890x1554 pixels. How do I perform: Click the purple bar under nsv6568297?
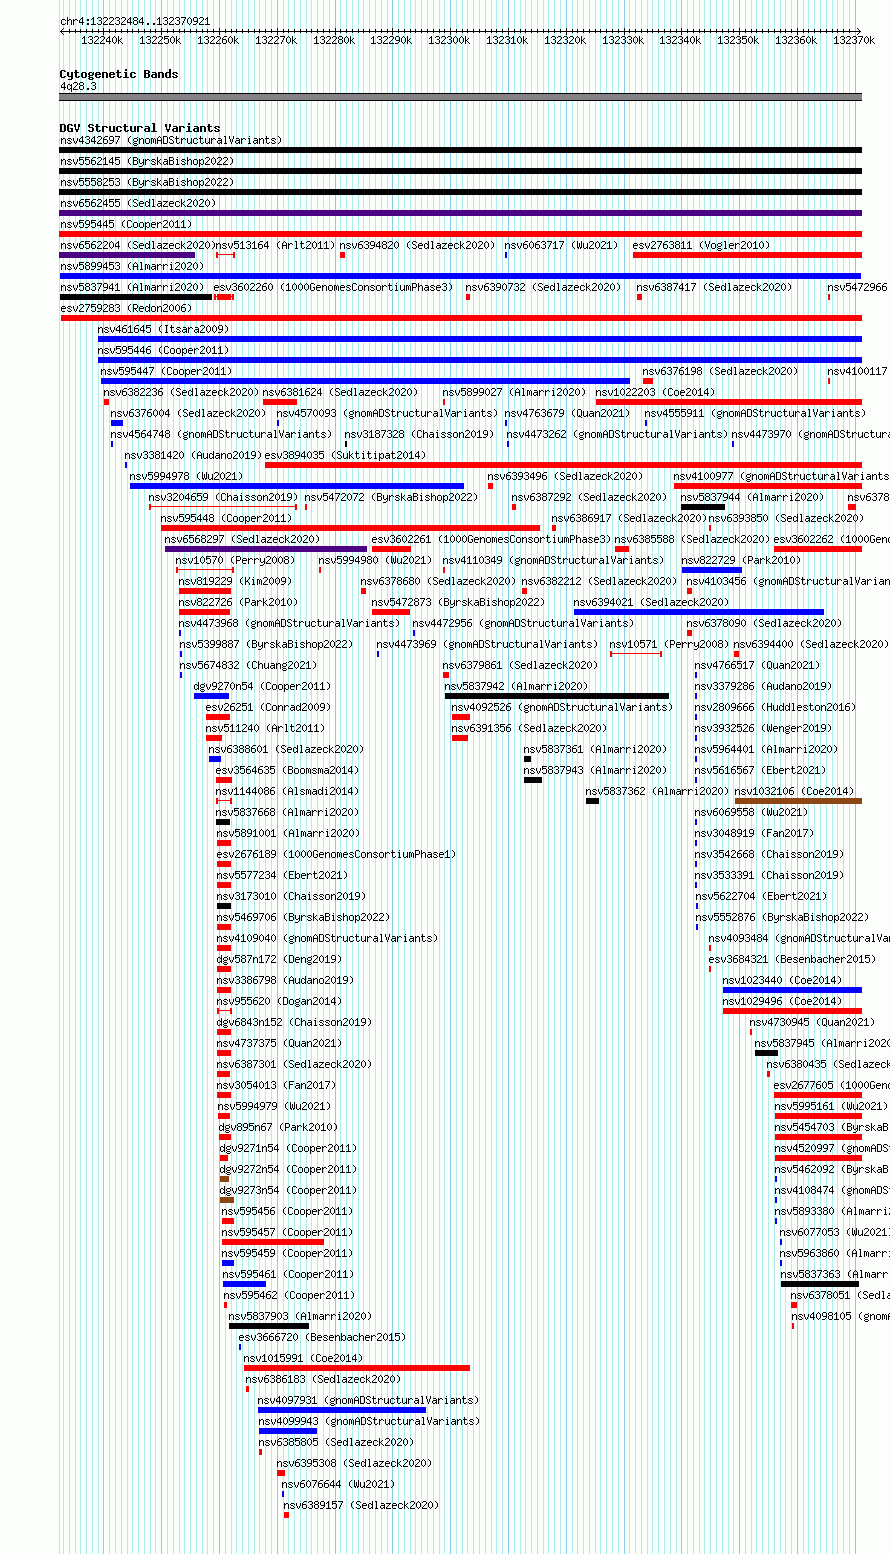tap(266, 549)
